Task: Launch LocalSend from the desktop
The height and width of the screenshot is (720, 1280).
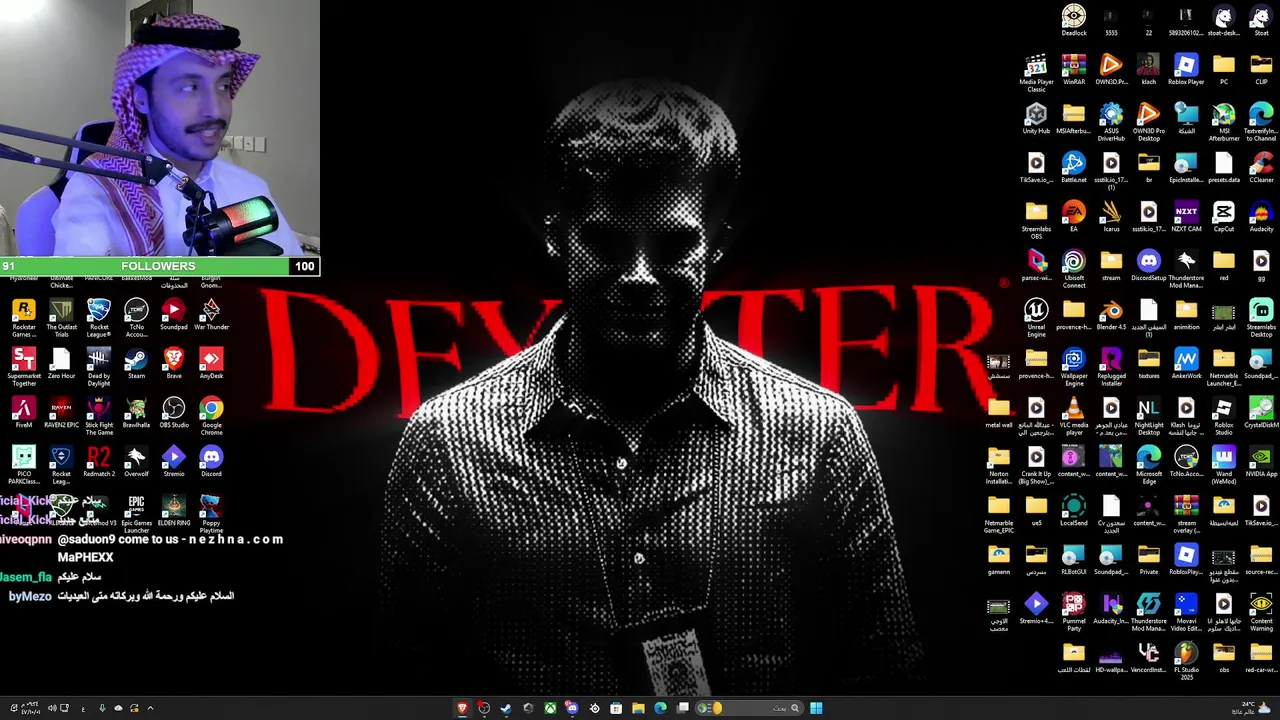Action: tap(1074, 510)
